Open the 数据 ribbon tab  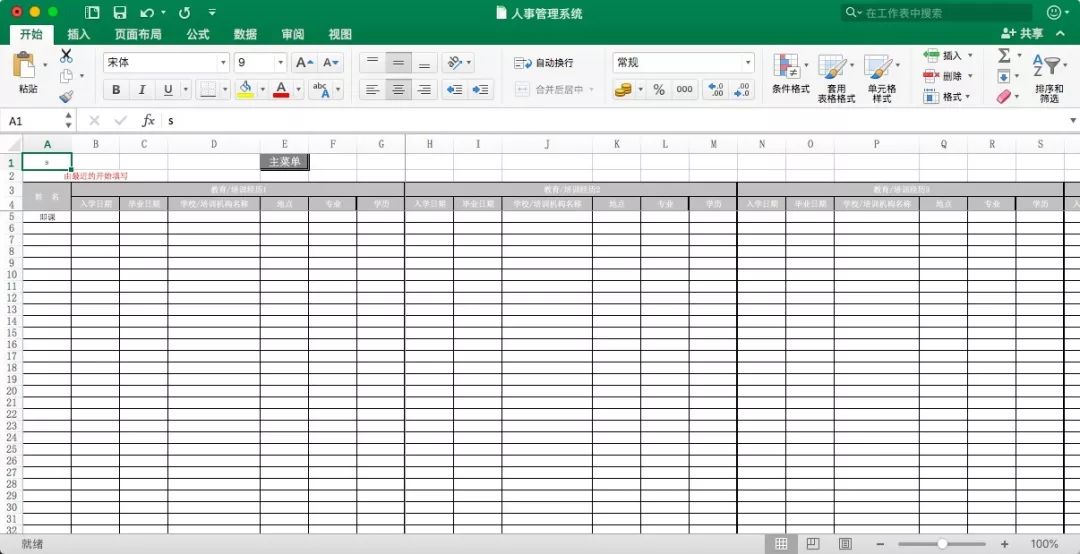[245, 34]
